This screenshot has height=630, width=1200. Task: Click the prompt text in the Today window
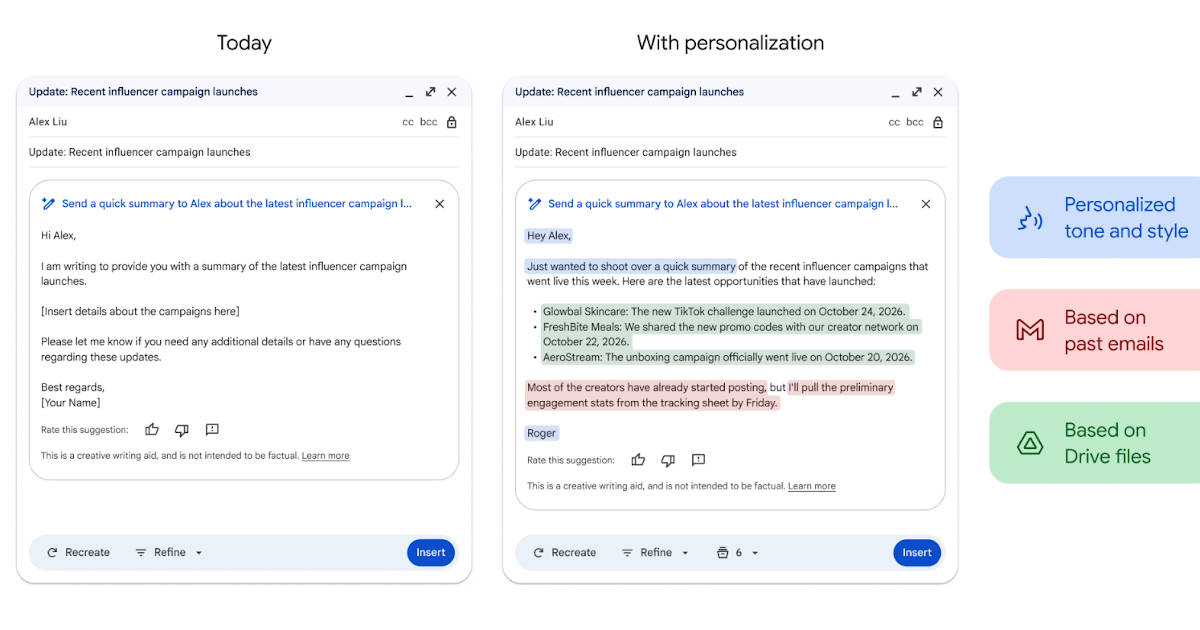237,204
